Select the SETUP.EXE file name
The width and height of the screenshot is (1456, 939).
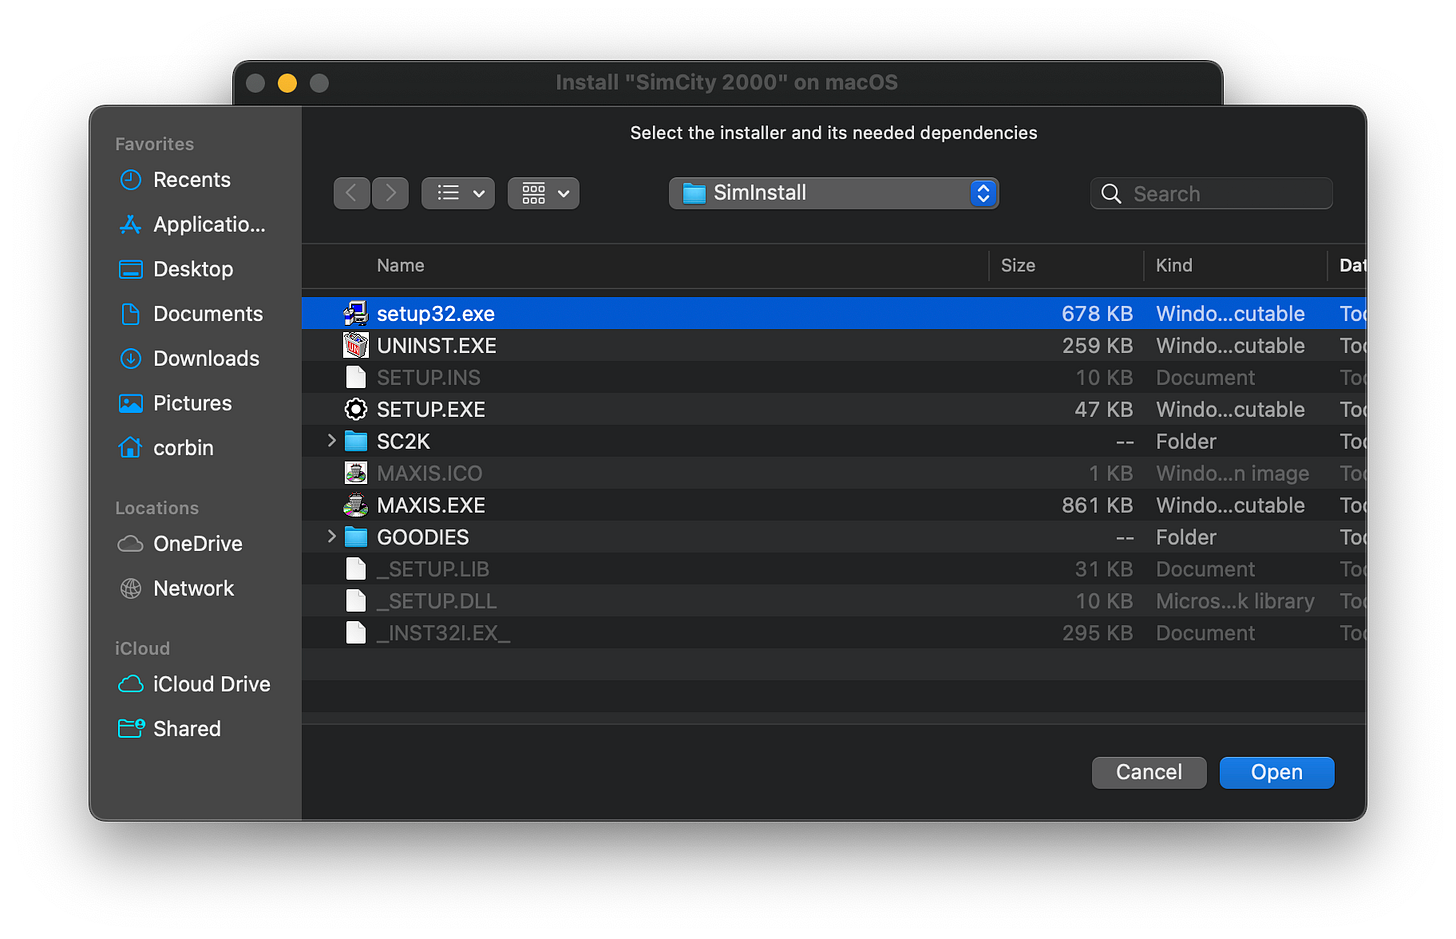tap(431, 409)
